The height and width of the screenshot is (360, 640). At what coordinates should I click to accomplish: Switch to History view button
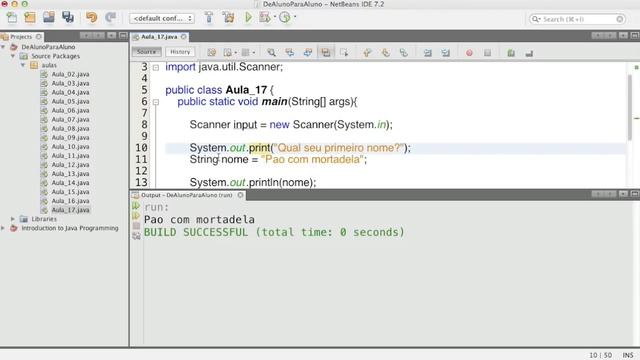(180, 52)
